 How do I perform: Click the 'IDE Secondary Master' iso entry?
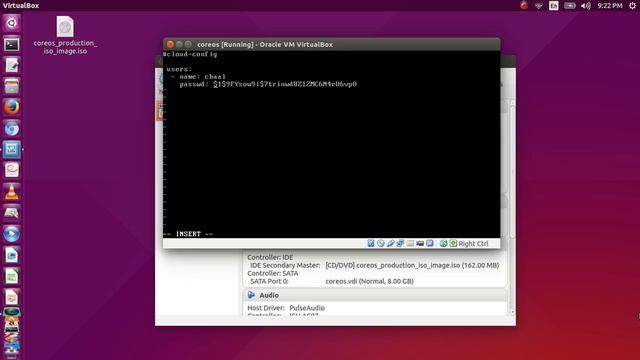374,265
